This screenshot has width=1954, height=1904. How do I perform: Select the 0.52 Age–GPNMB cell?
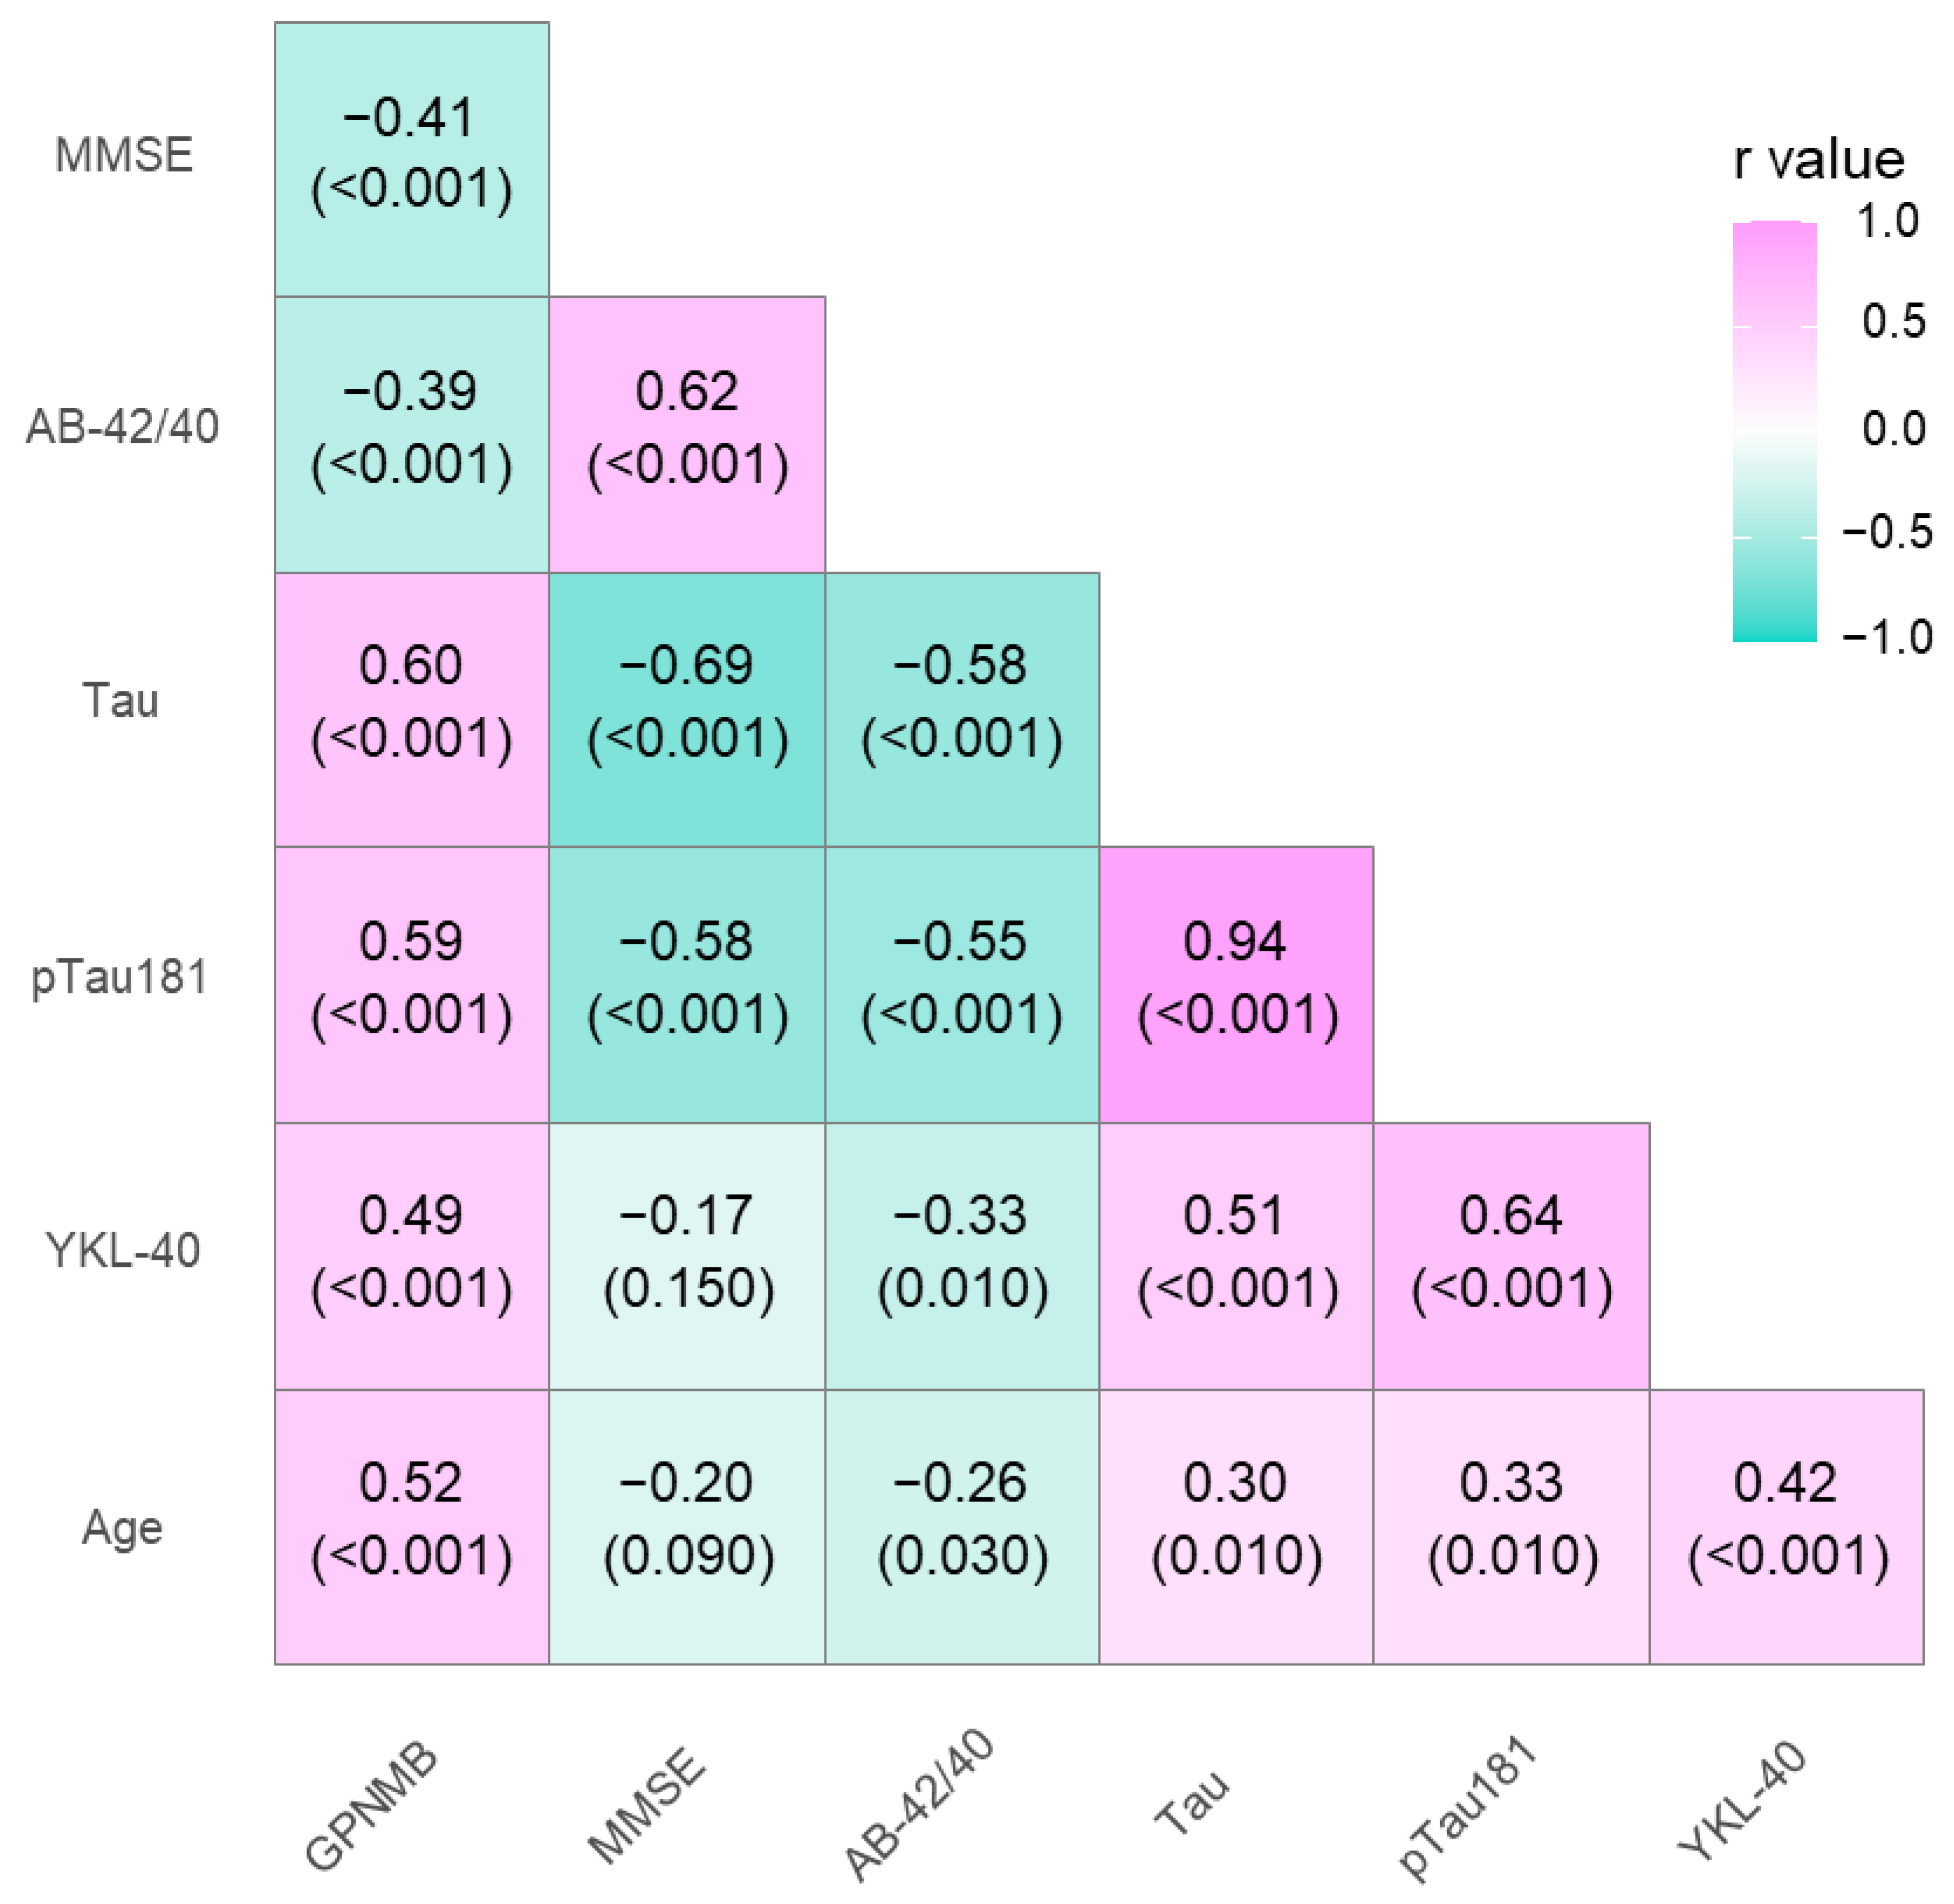[x=411, y=1527]
